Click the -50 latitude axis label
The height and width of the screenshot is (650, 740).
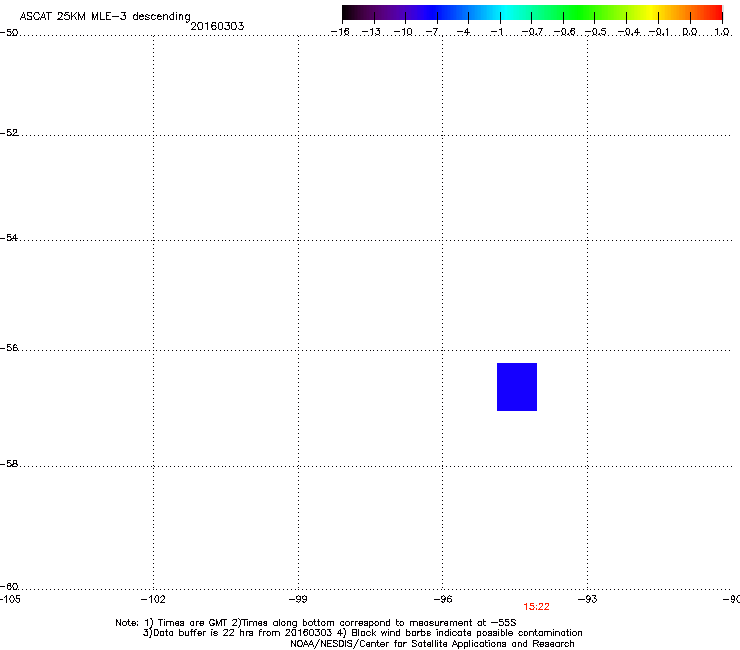pyautogui.click(x=9, y=33)
